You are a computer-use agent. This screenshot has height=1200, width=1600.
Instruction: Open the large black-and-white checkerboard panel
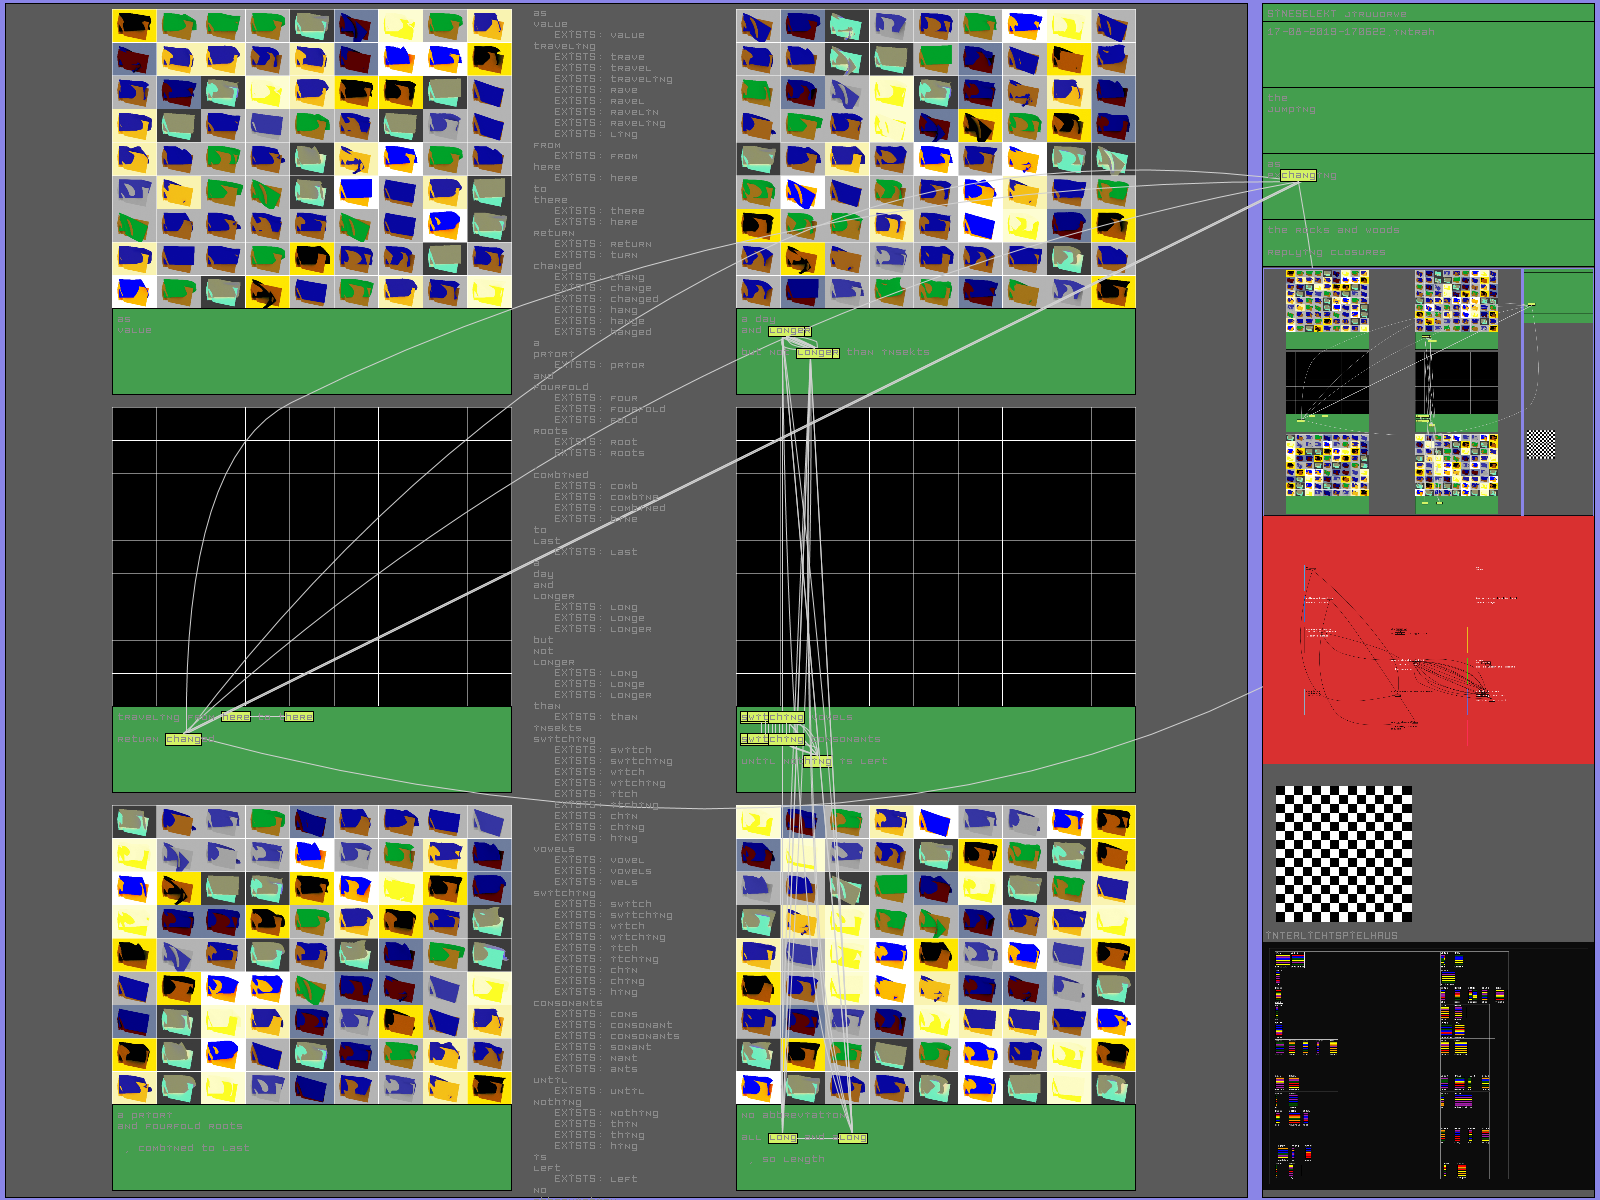[x=1343, y=854]
